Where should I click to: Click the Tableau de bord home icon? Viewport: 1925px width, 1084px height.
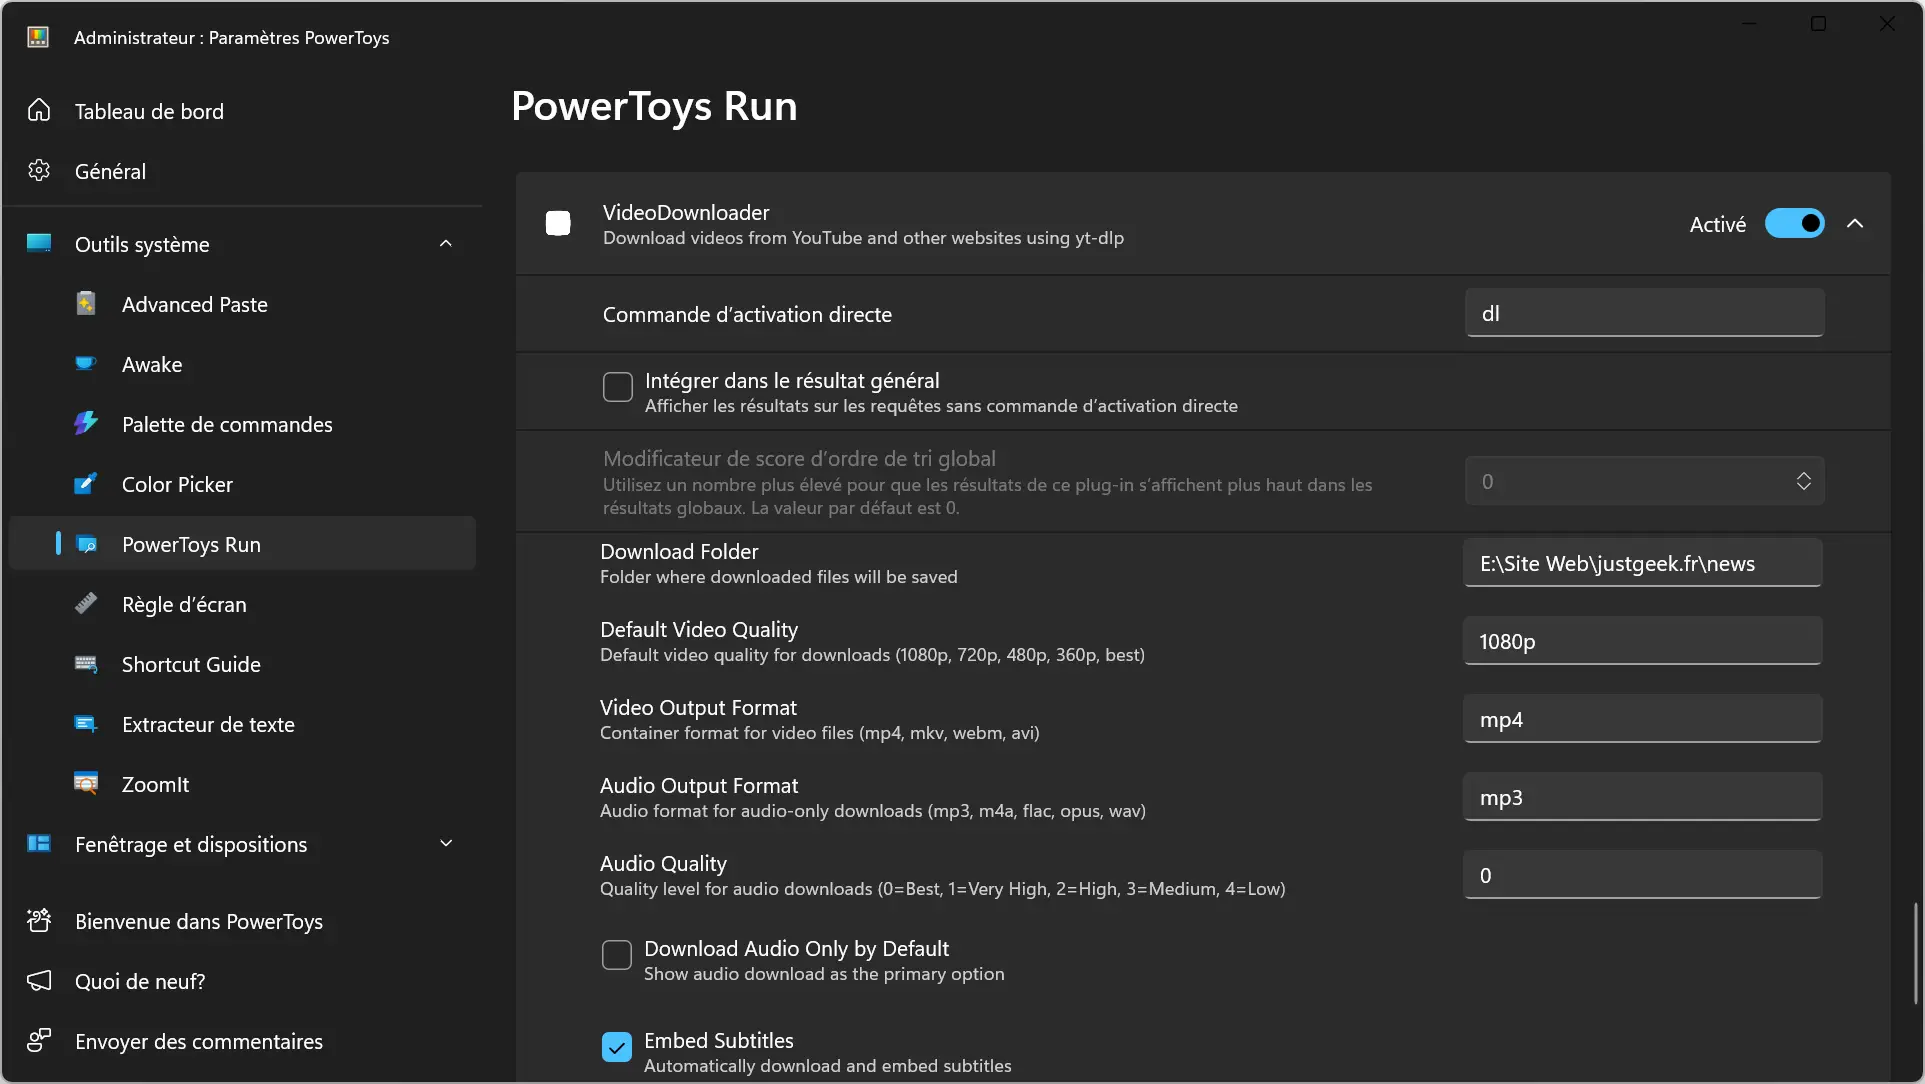(x=39, y=110)
